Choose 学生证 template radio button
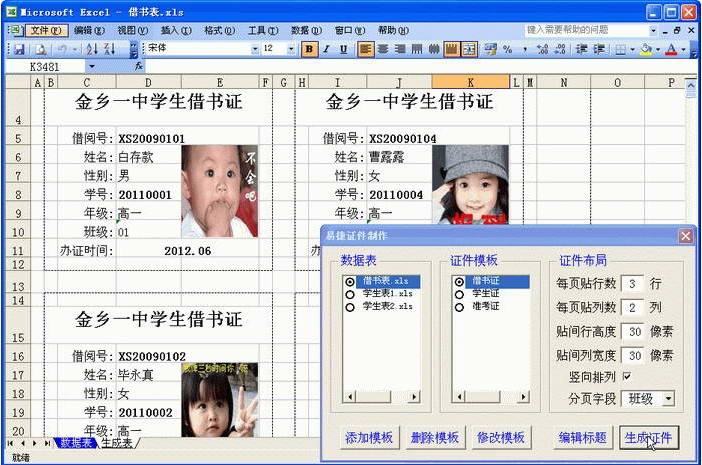Image resolution: width=702 pixels, height=465 pixels. 459,294
